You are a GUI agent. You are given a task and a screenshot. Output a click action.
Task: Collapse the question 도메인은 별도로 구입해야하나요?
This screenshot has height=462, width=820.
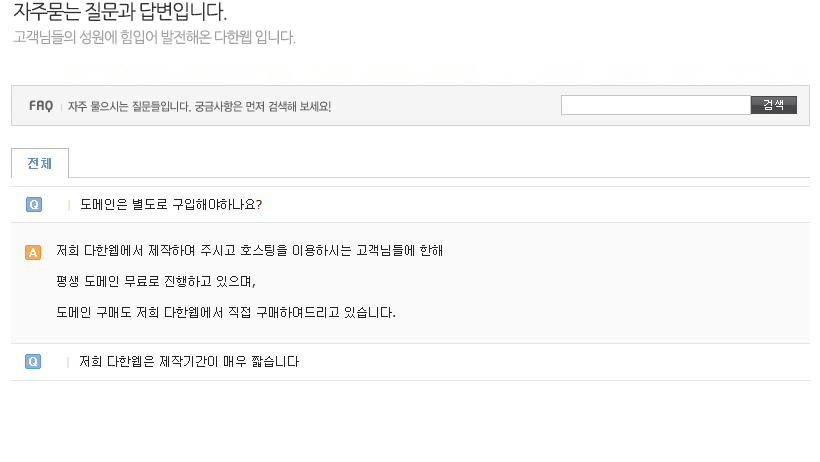(170, 204)
